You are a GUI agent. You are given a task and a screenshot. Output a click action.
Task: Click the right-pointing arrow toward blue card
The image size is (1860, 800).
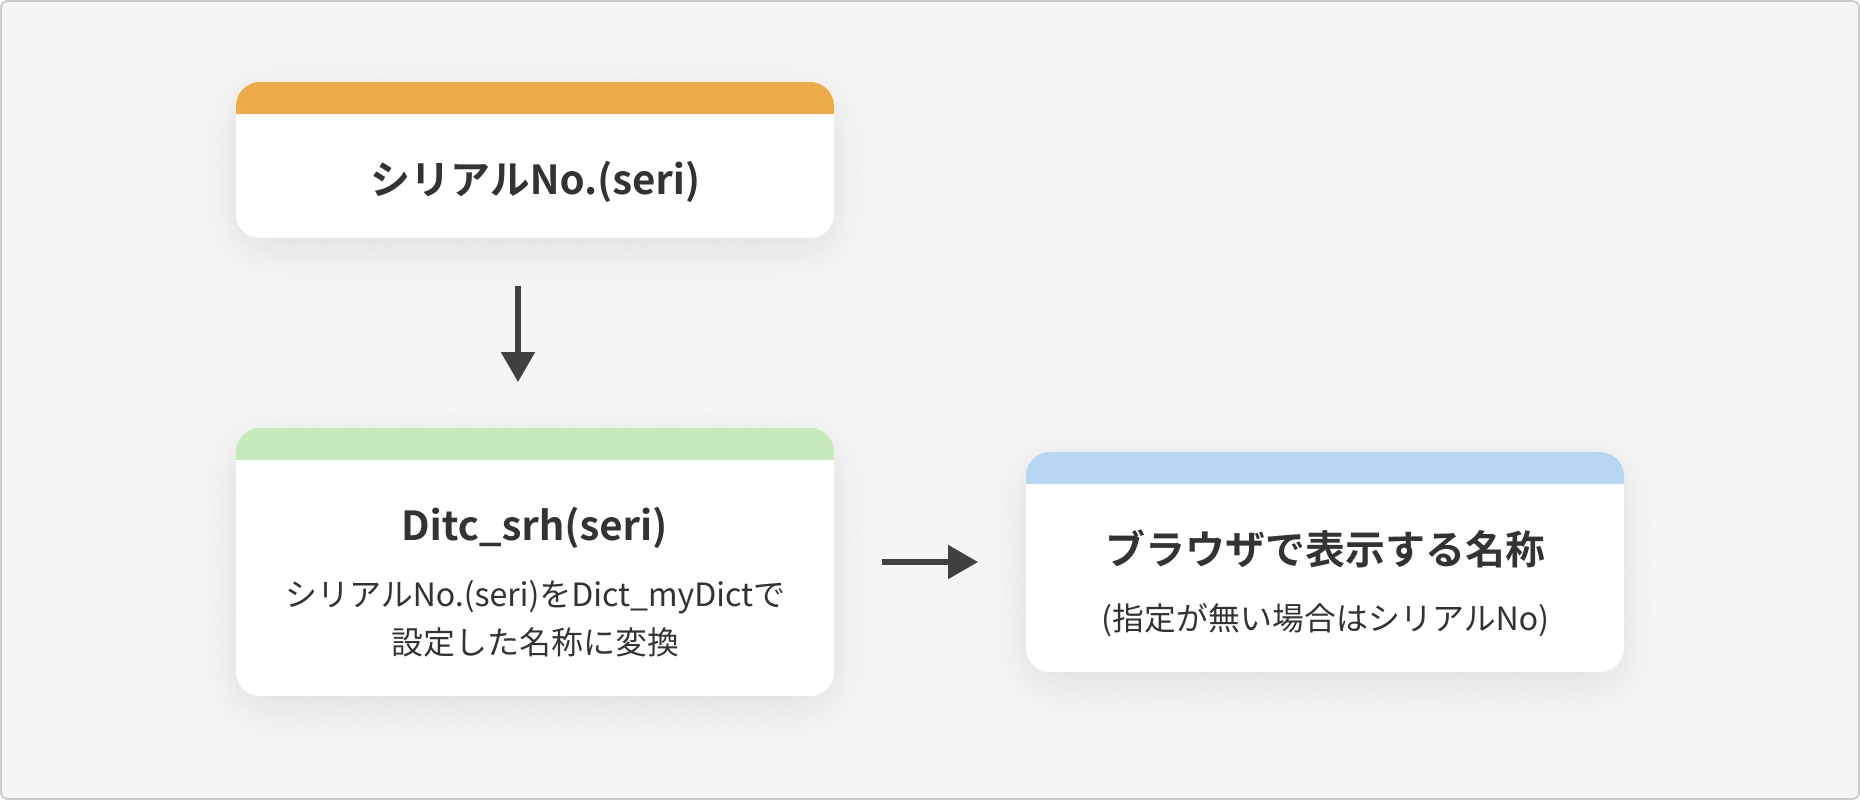point(930,562)
